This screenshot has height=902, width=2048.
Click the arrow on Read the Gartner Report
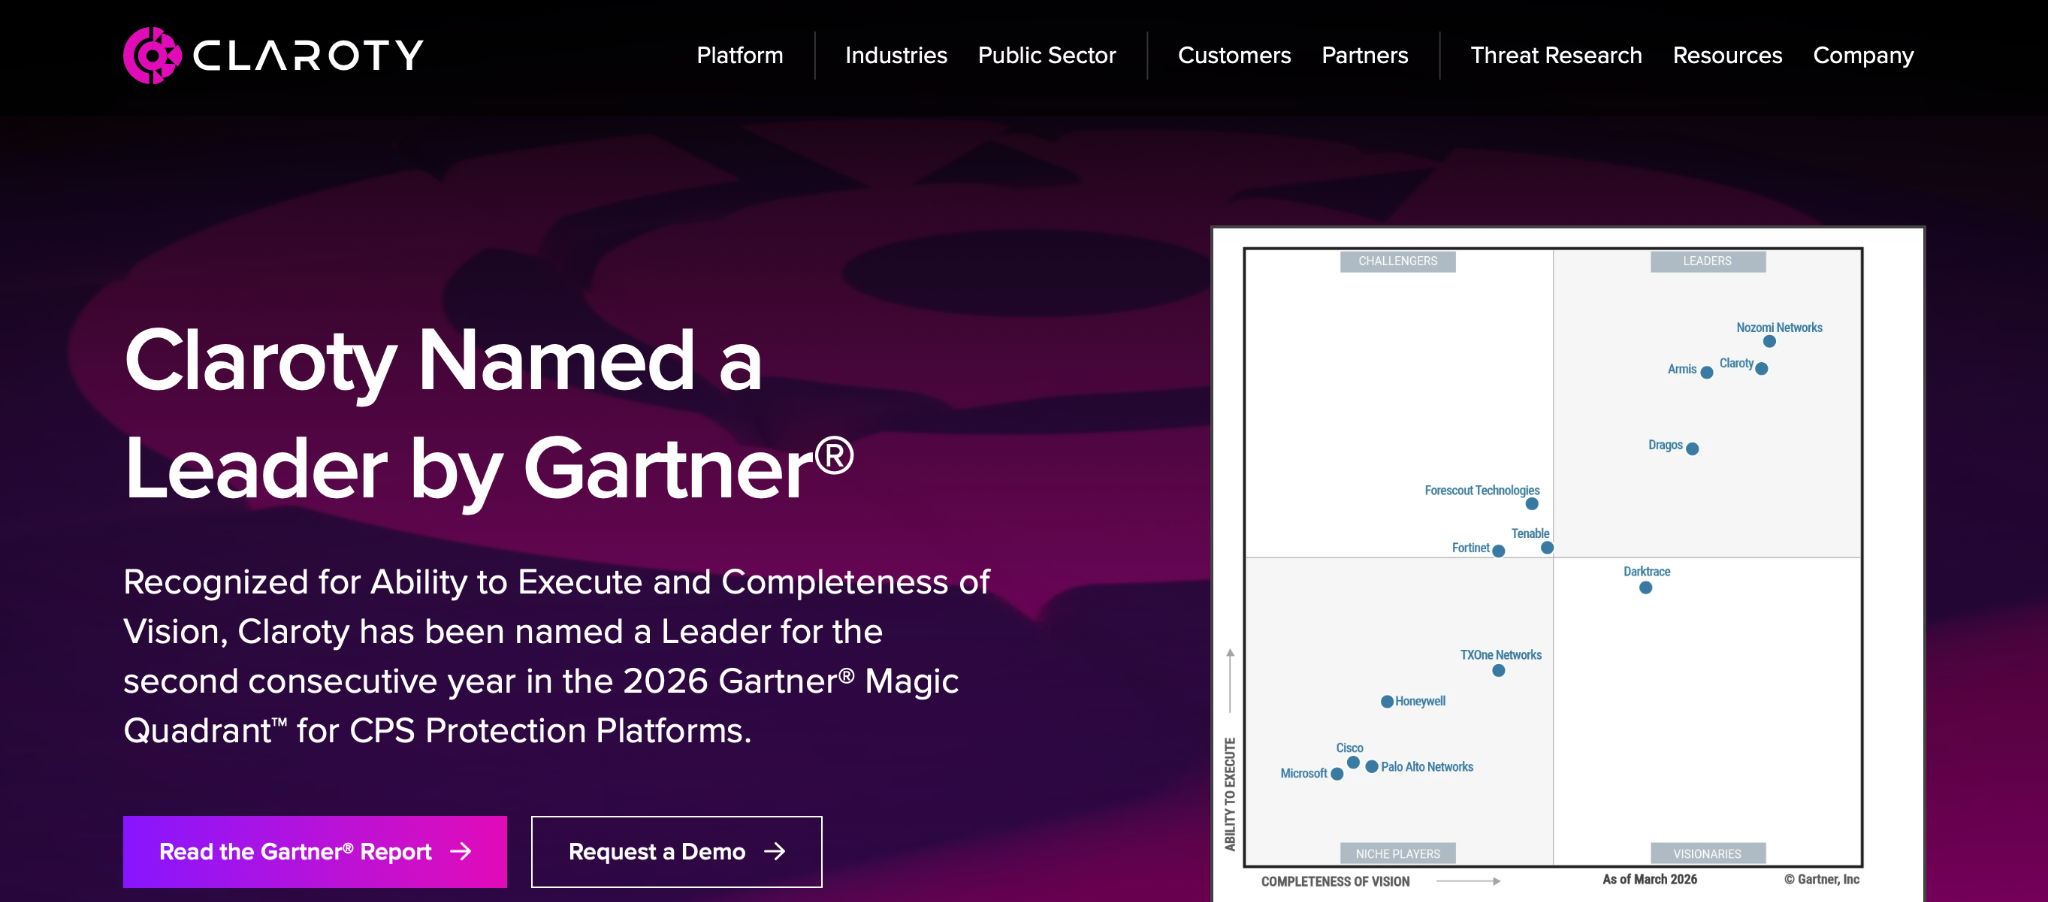(x=461, y=851)
